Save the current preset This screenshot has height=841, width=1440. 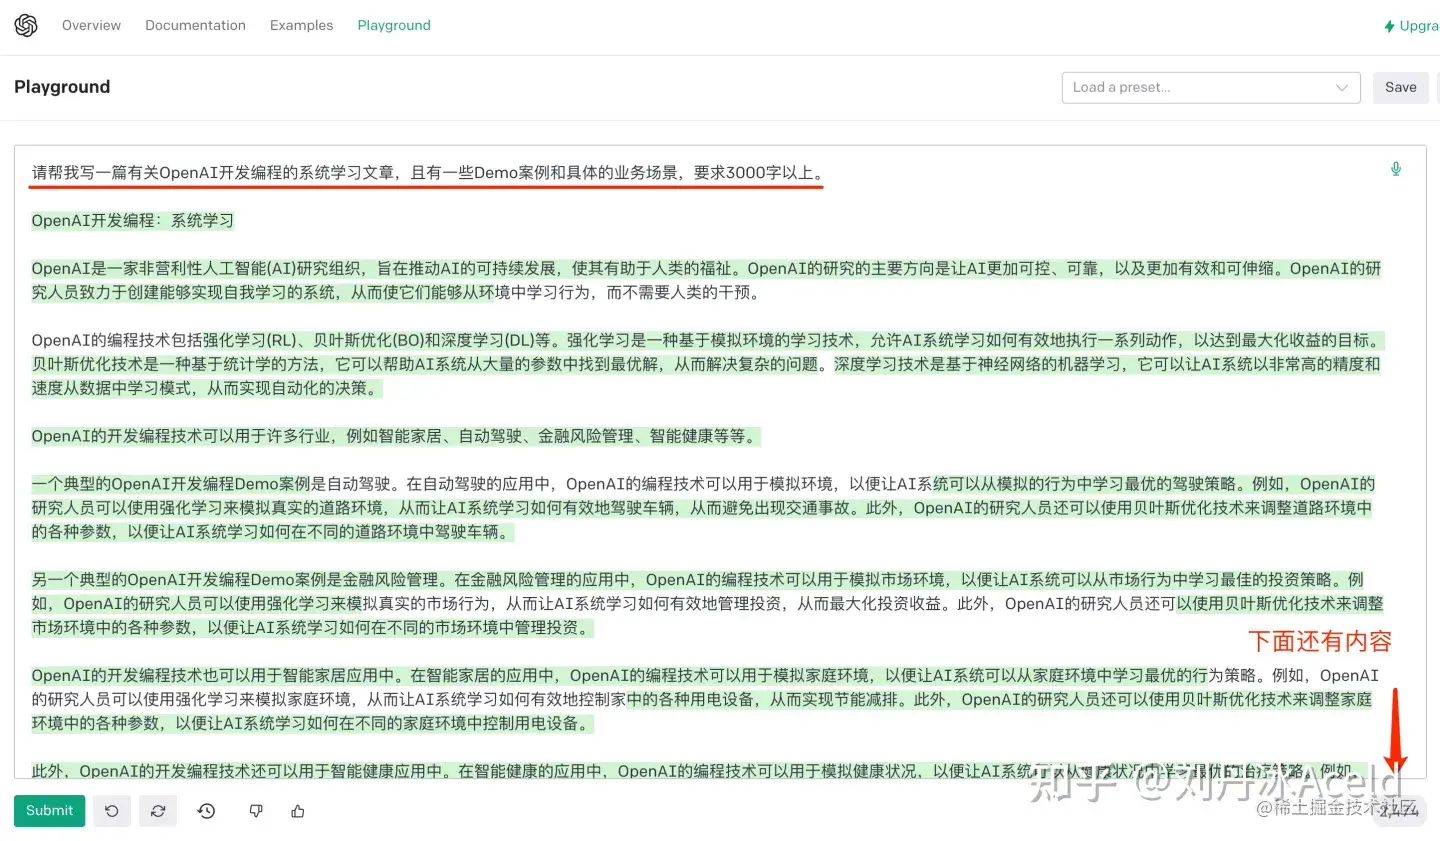point(1400,87)
